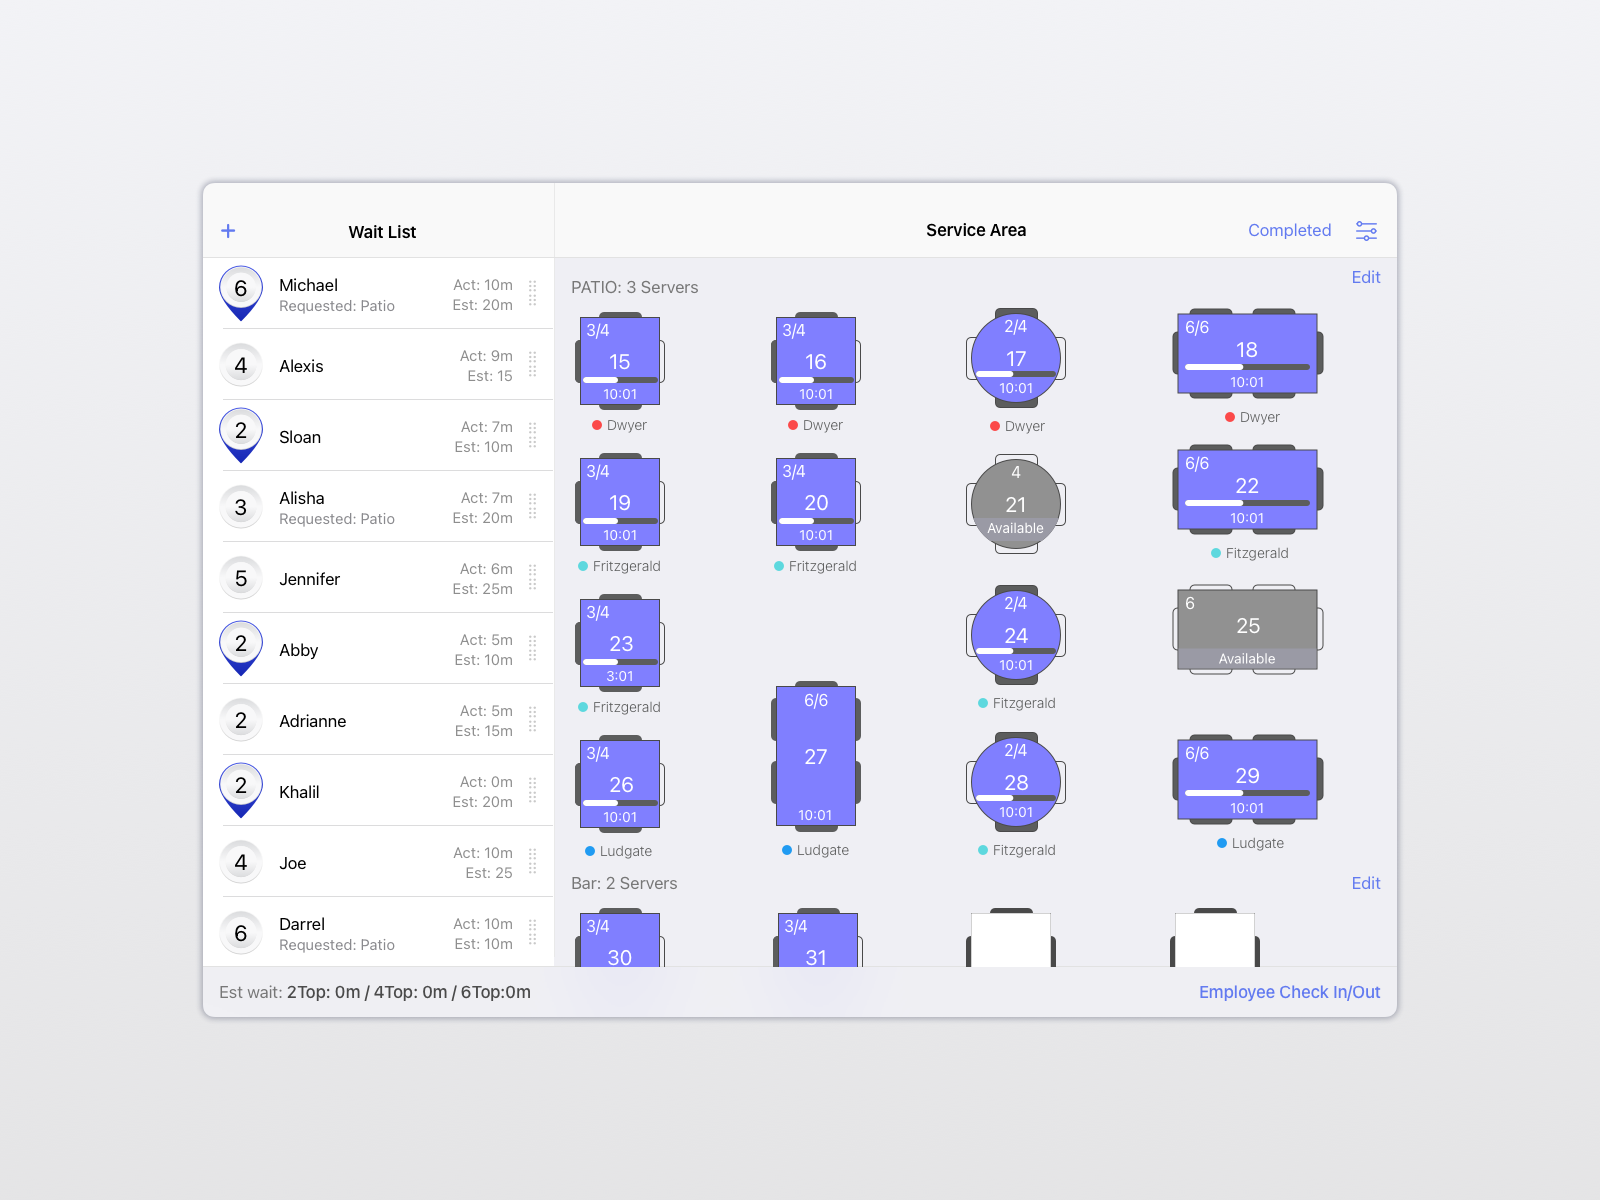Click the drag handle beside Alexis
Image resolution: width=1600 pixels, height=1200 pixels.
coord(533,365)
